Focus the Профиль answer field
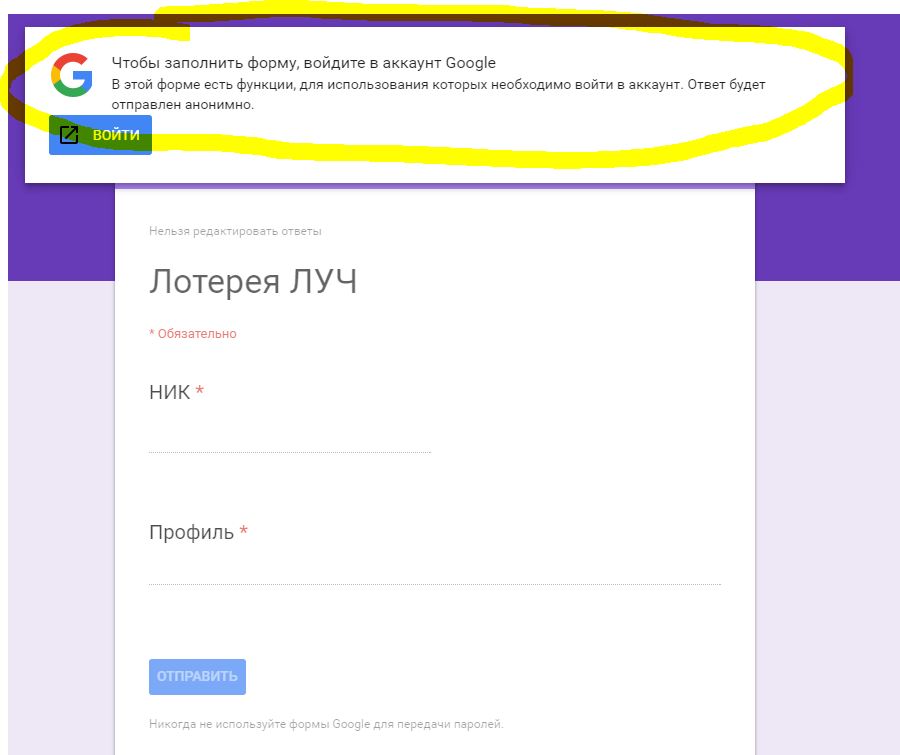Image resolution: width=900 pixels, height=755 pixels. 435,573
